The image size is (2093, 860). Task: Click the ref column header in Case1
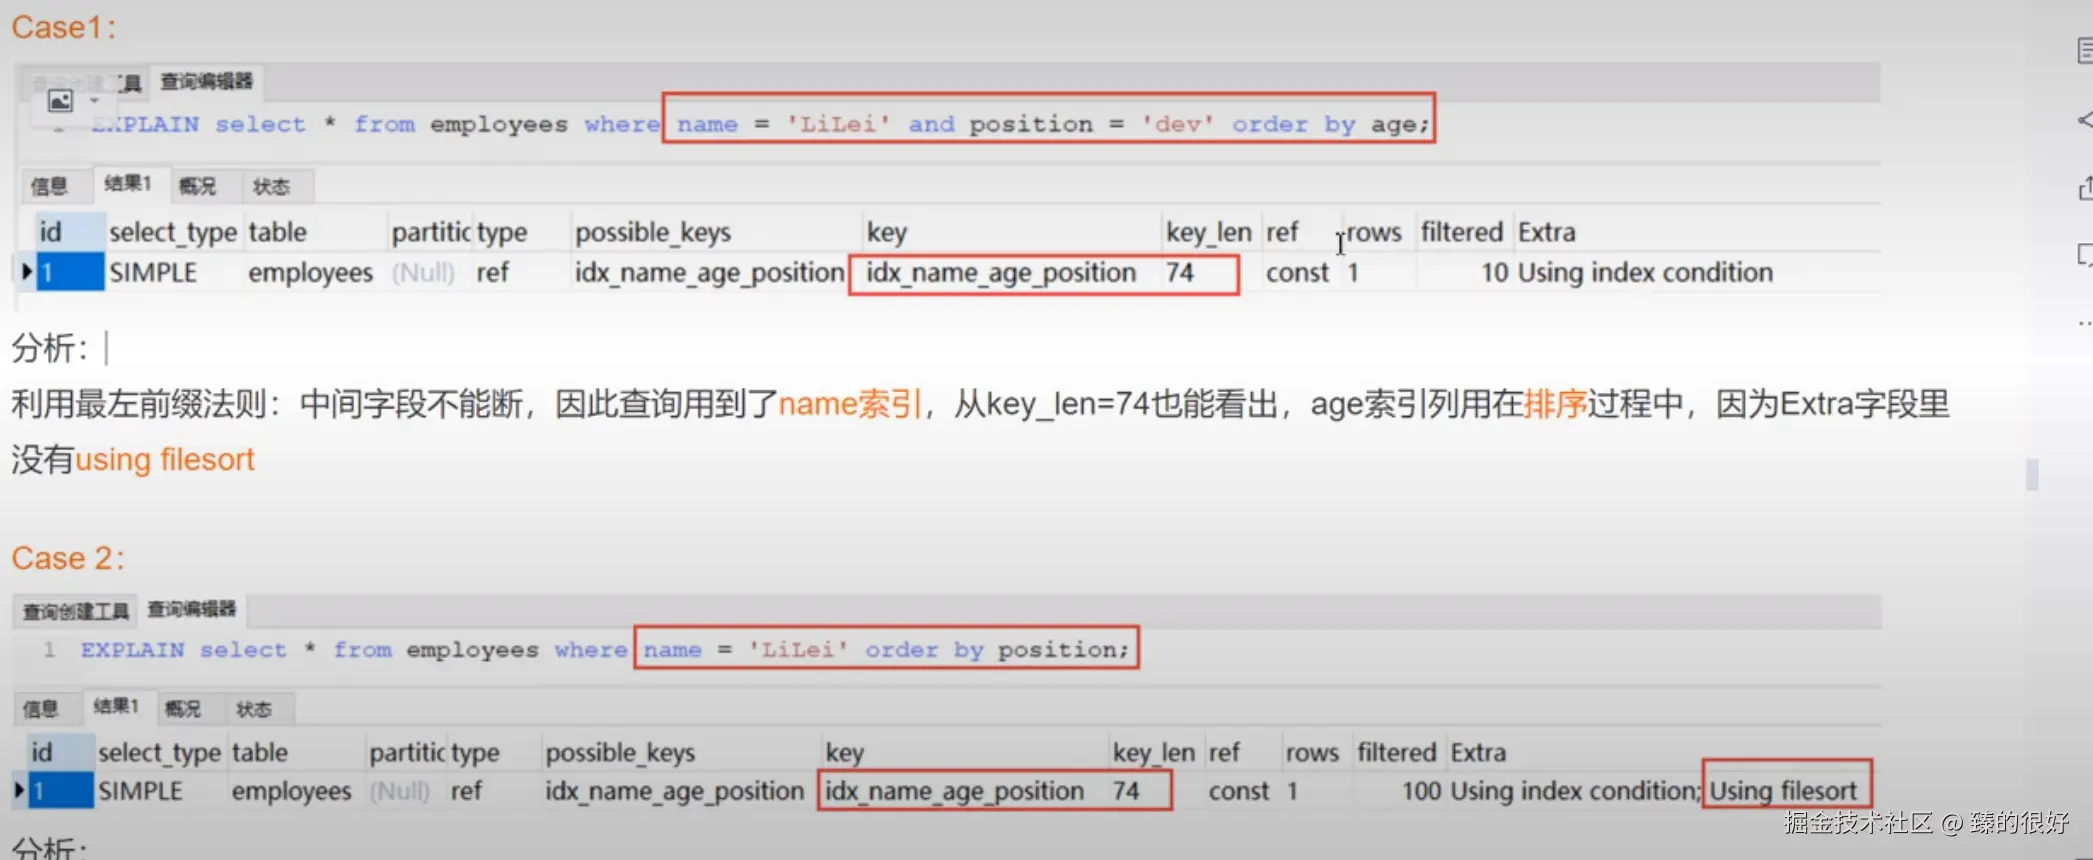[1282, 232]
